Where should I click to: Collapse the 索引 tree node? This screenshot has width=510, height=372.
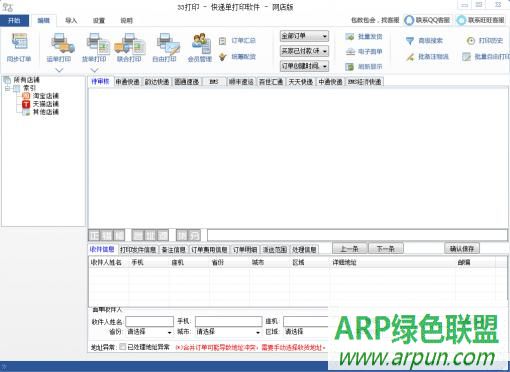pos(7,88)
